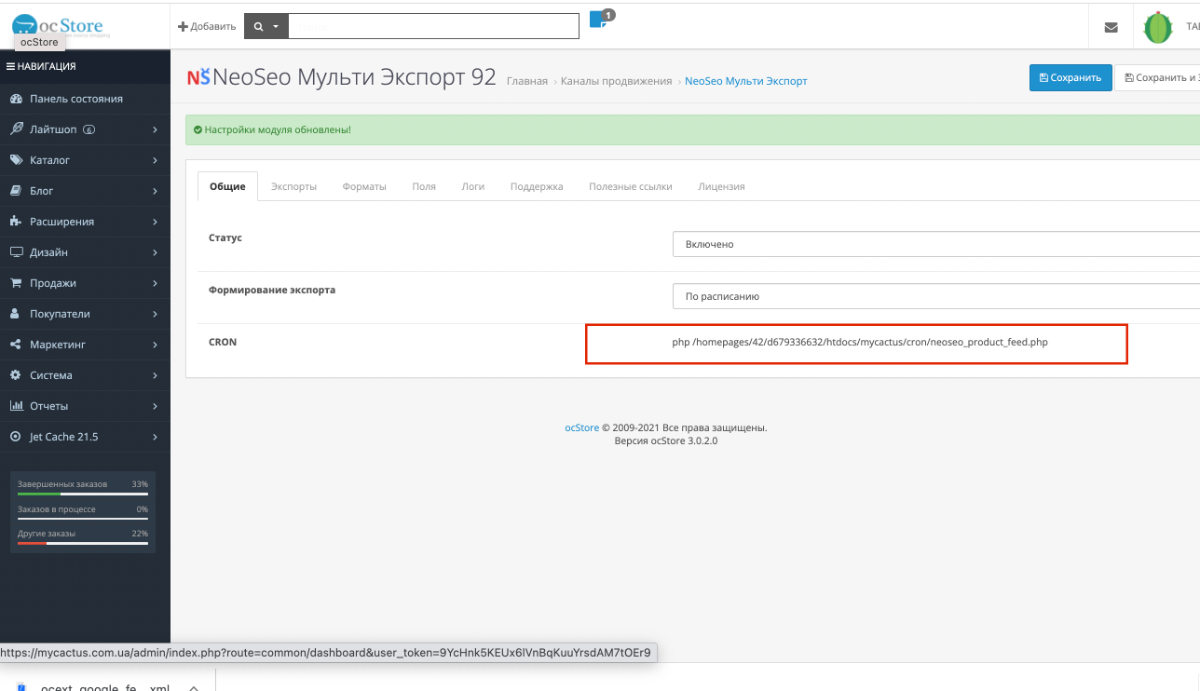Click the magnifier search icon
The image size is (1200, 691).
[x=259, y=26]
